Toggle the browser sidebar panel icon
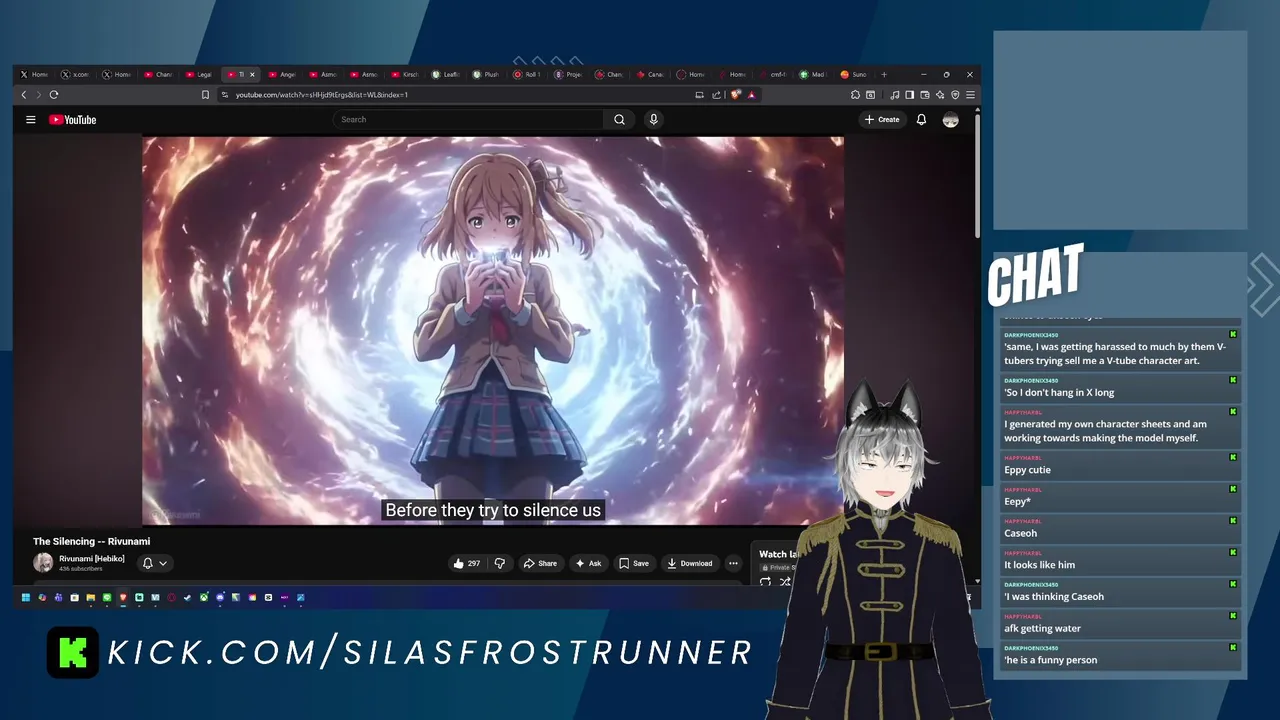 909,95
